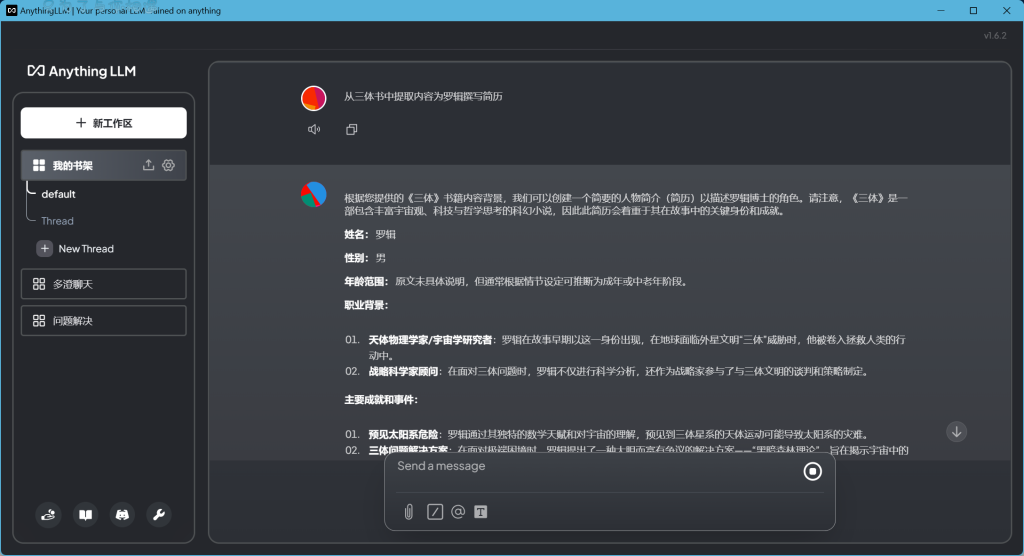The width and height of the screenshot is (1024, 556).
Task: Click the 职业背景 heading
Action: click(x=366, y=305)
